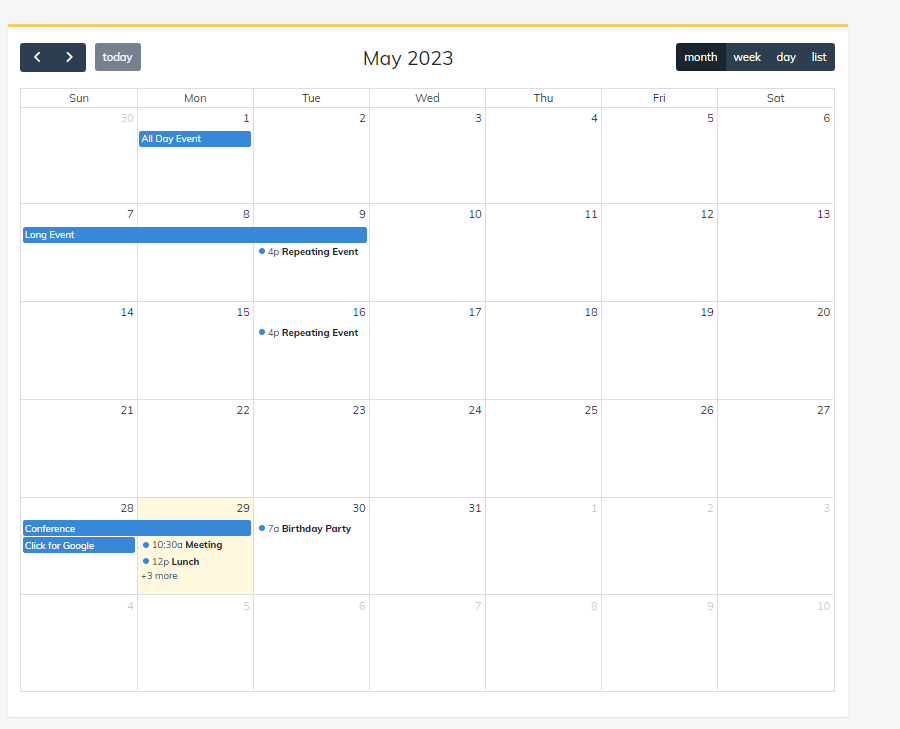Image resolution: width=900 pixels, height=729 pixels.
Task: Select day number 12
Action: (707, 214)
